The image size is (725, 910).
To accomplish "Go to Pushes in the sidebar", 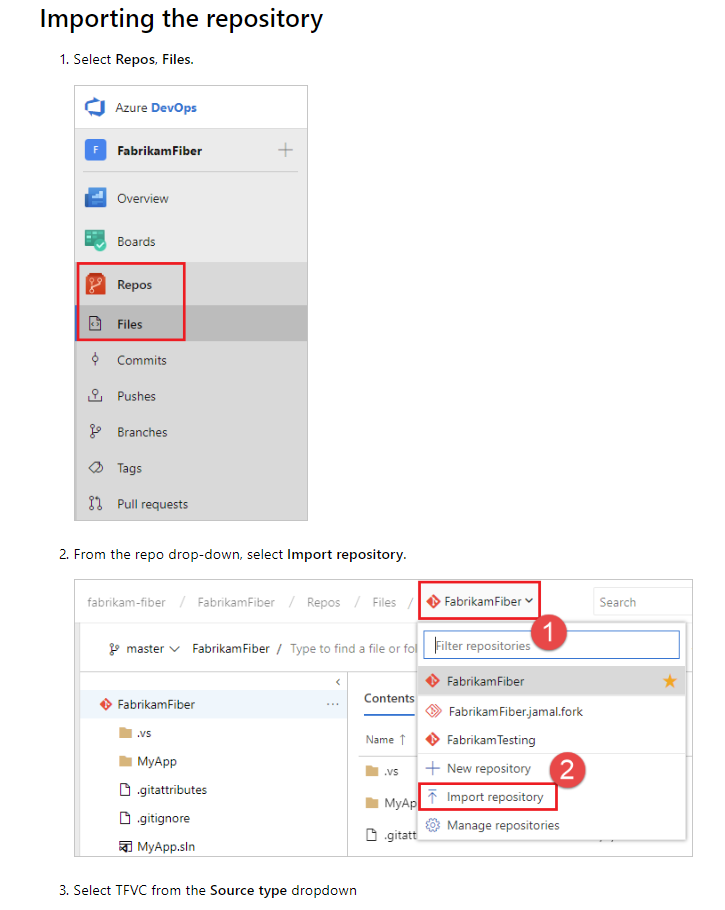I will point(136,396).
